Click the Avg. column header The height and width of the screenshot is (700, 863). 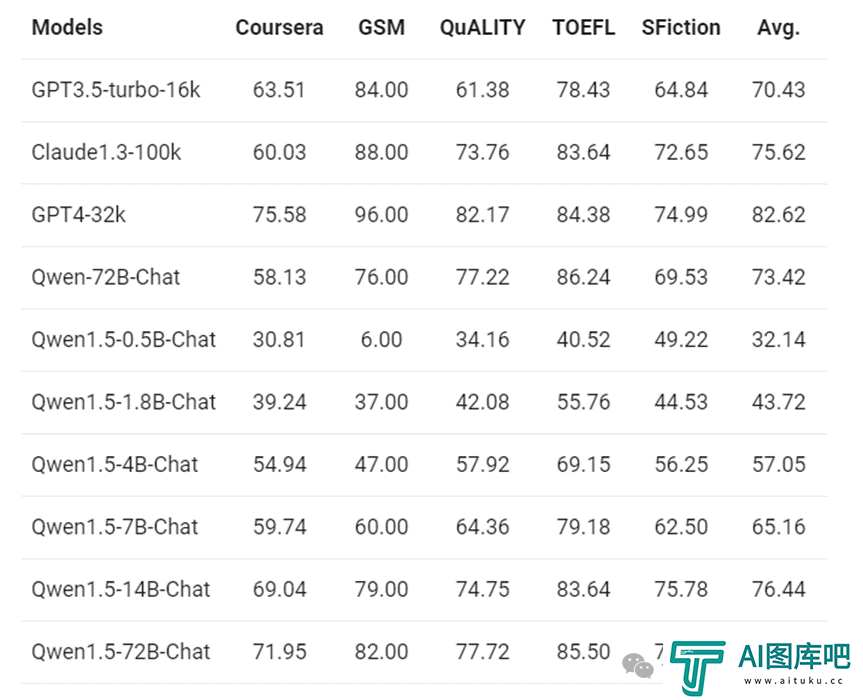[778, 28]
